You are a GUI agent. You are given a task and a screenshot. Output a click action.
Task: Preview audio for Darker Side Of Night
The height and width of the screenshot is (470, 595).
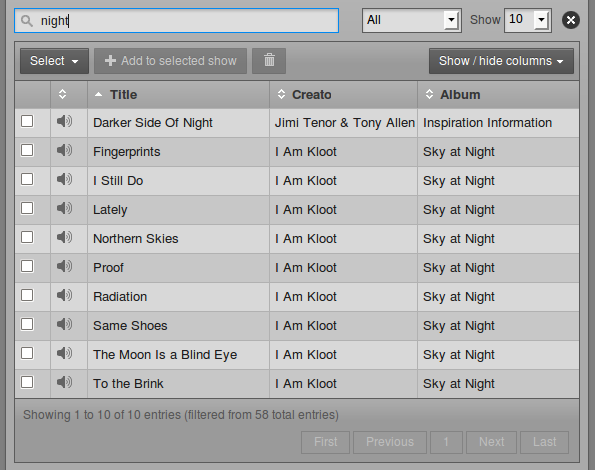[65, 121]
